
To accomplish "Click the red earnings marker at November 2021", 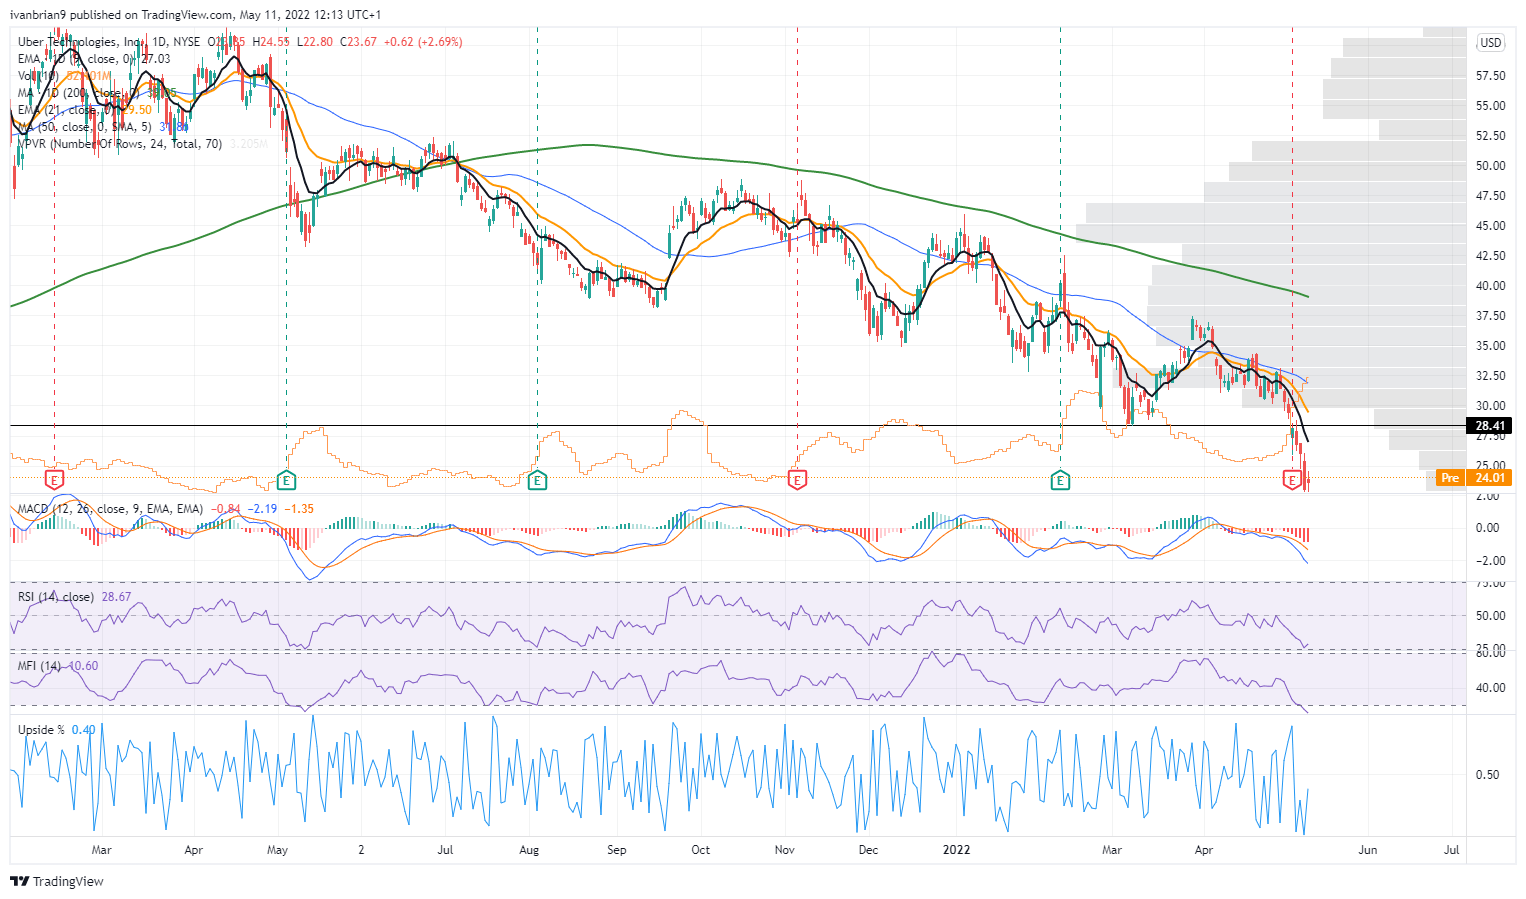I will [x=797, y=481].
